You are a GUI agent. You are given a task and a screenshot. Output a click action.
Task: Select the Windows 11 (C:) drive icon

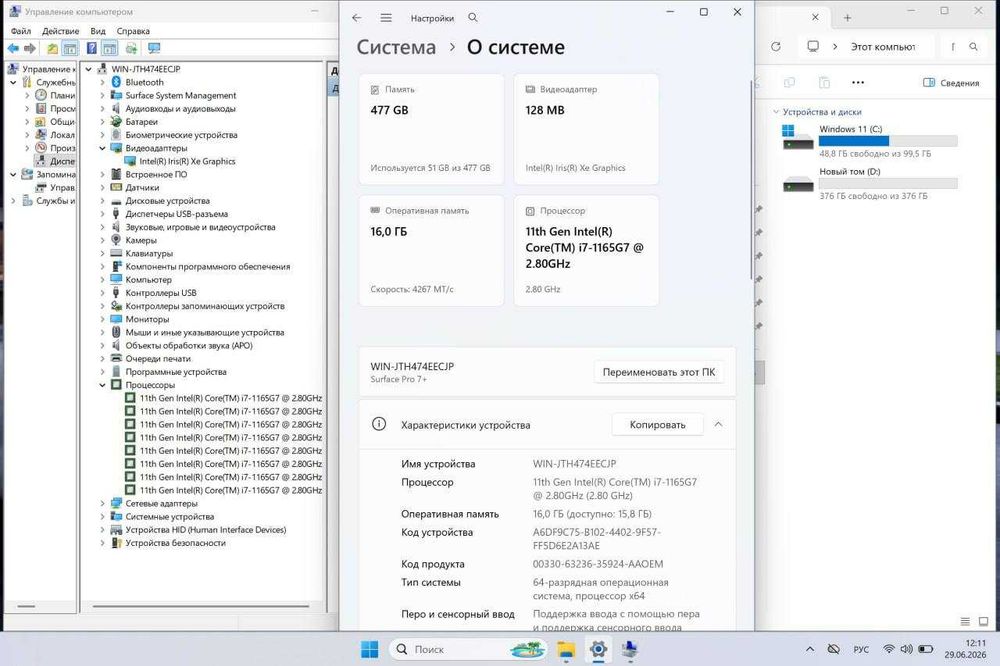click(797, 138)
